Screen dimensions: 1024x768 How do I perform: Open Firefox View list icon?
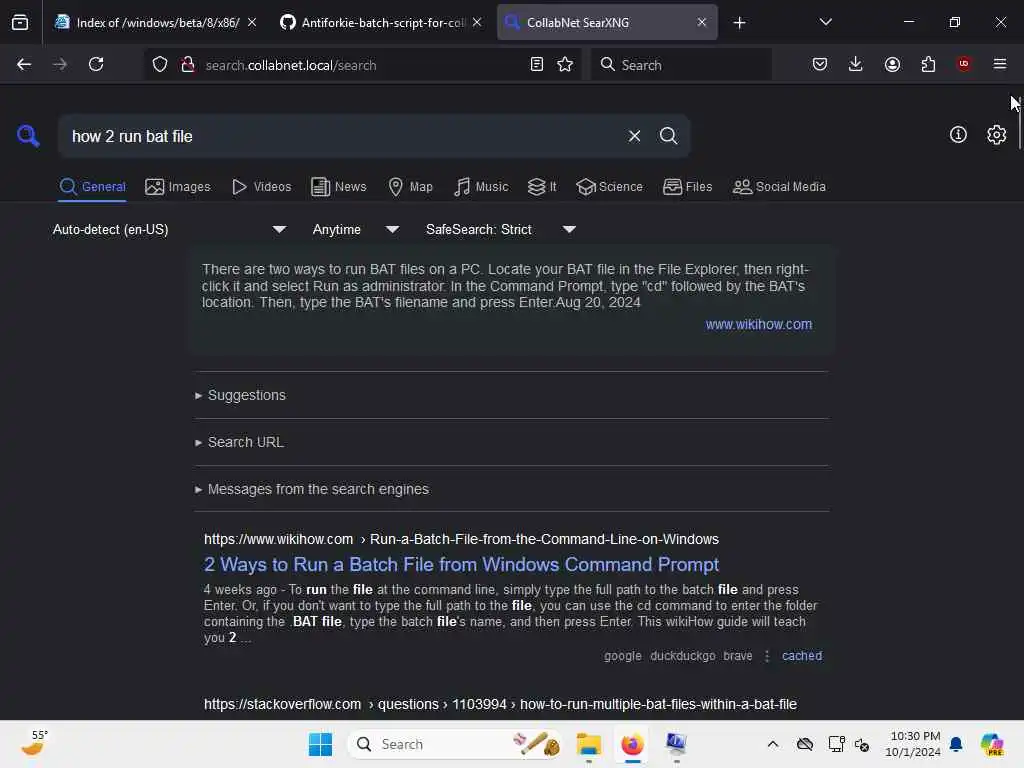pos(20,22)
